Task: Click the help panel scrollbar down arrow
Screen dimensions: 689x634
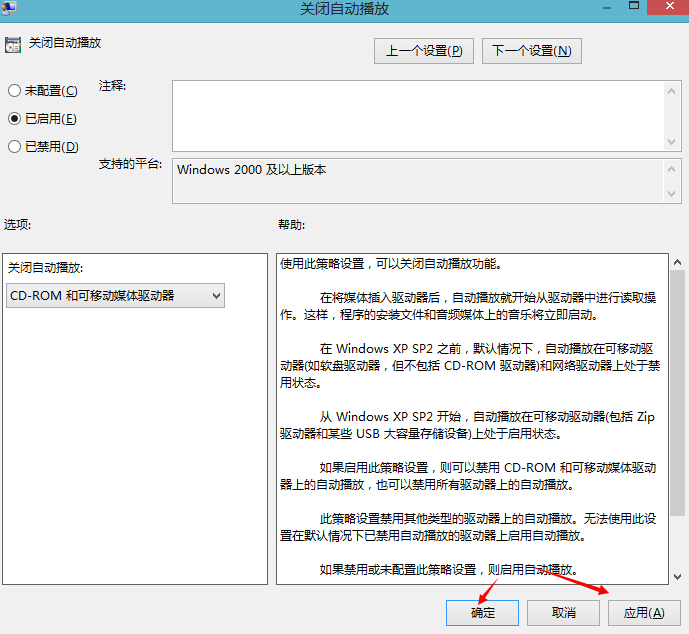Action: click(678, 576)
